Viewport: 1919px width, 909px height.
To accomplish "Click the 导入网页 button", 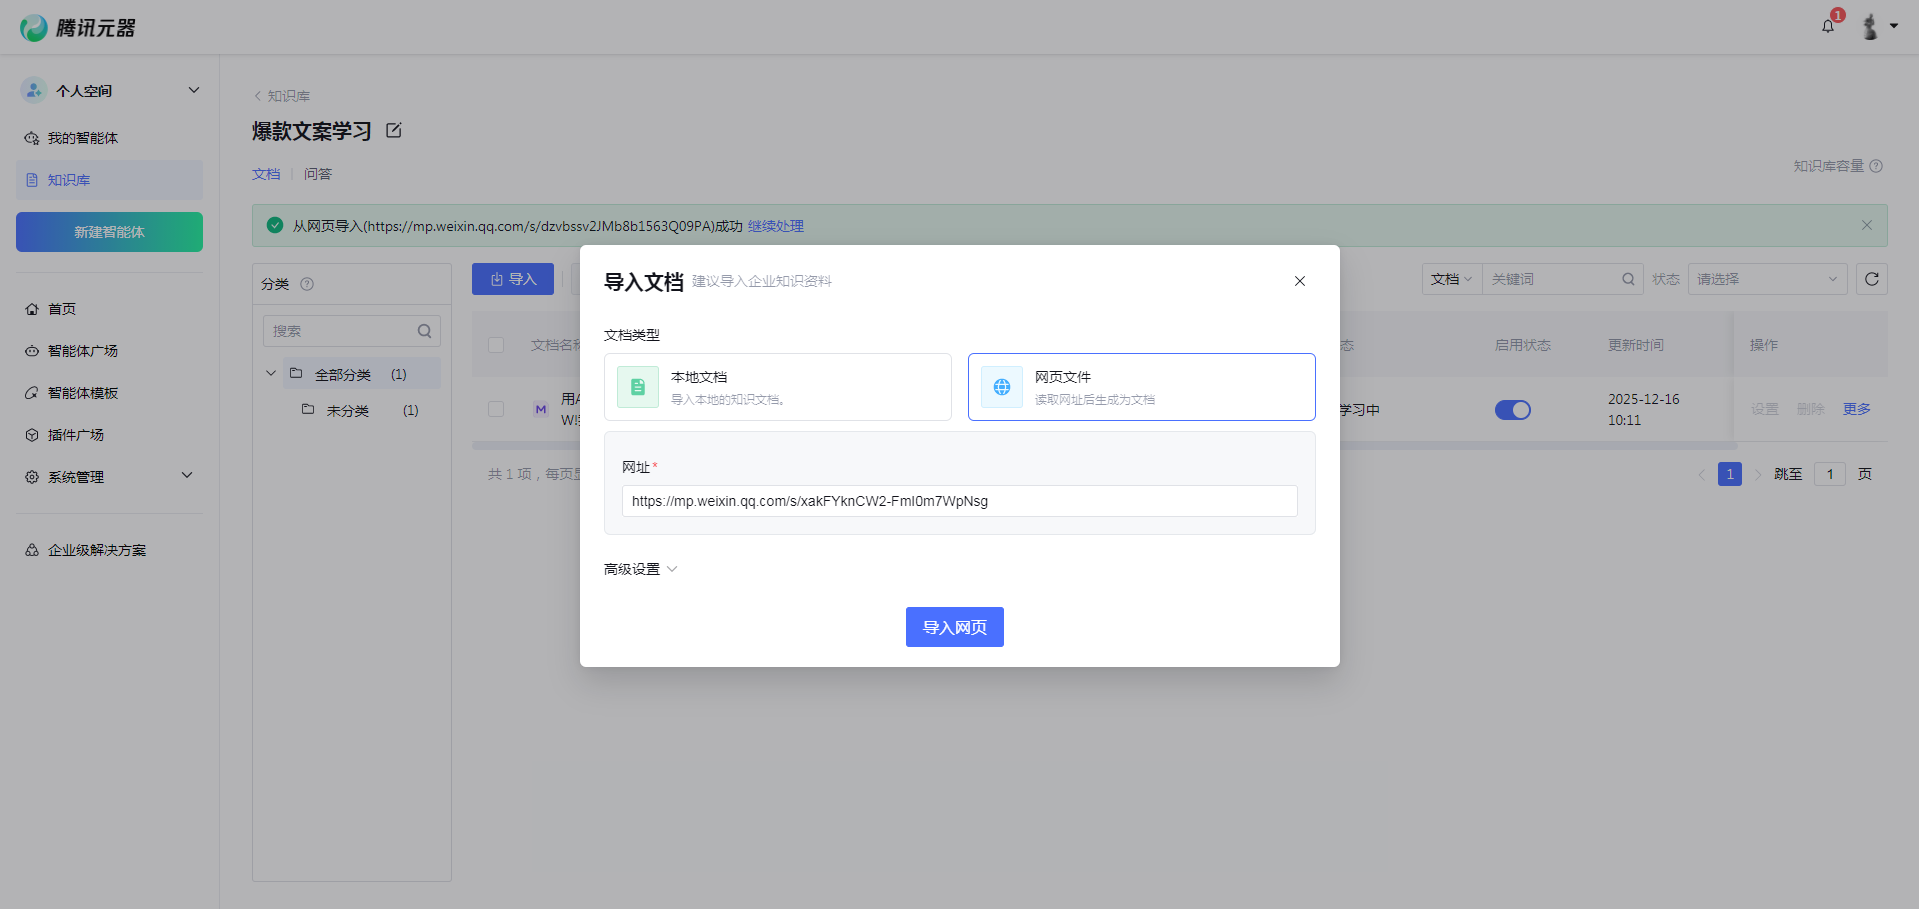I will 954,627.
